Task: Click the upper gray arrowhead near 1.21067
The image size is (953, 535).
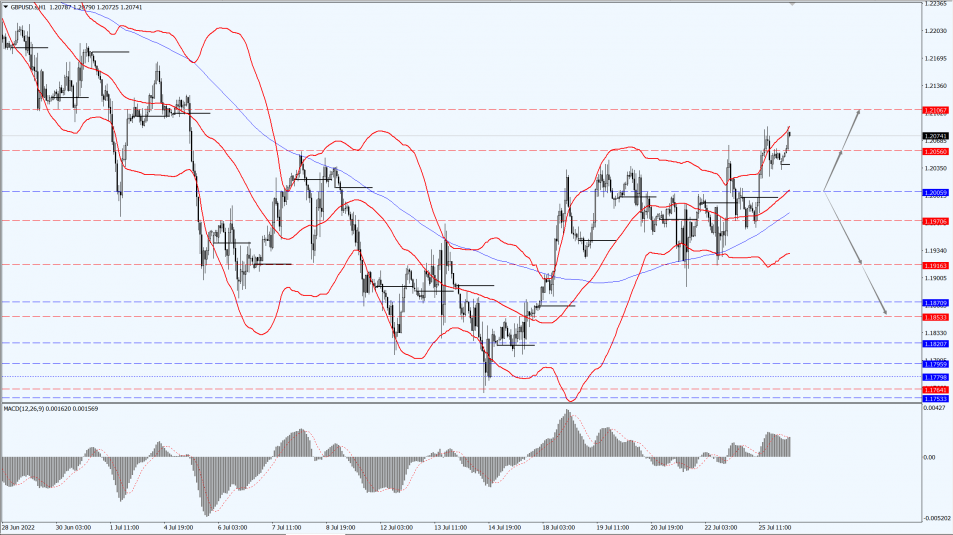Action: point(857,112)
